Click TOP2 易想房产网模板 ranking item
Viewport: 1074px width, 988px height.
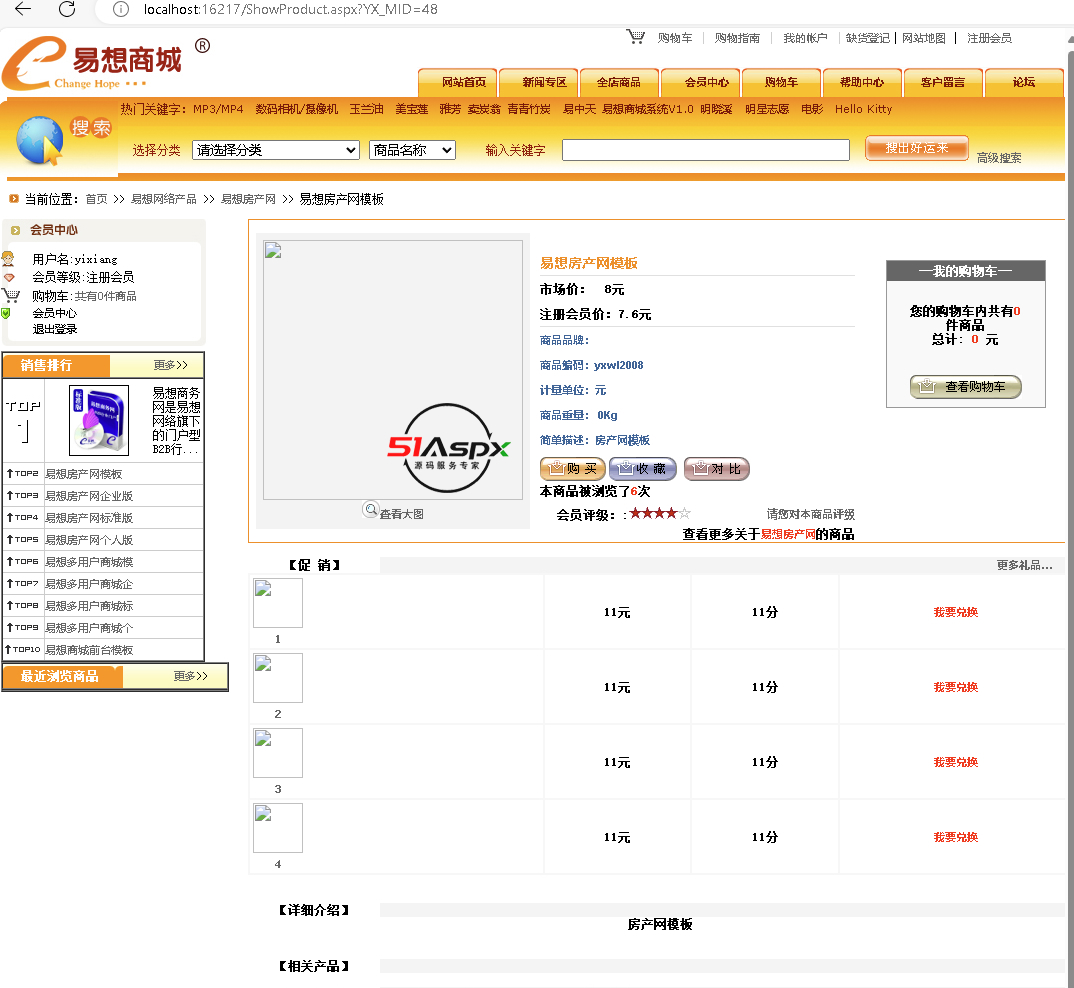pos(84,474)
